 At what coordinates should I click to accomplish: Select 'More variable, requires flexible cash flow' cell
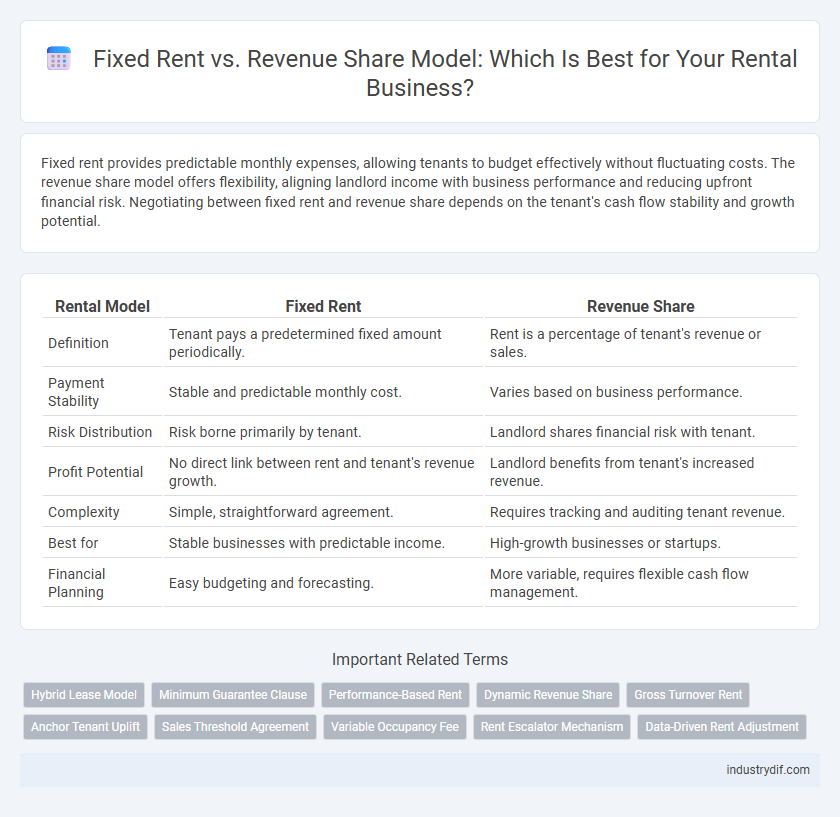[641, 583]
